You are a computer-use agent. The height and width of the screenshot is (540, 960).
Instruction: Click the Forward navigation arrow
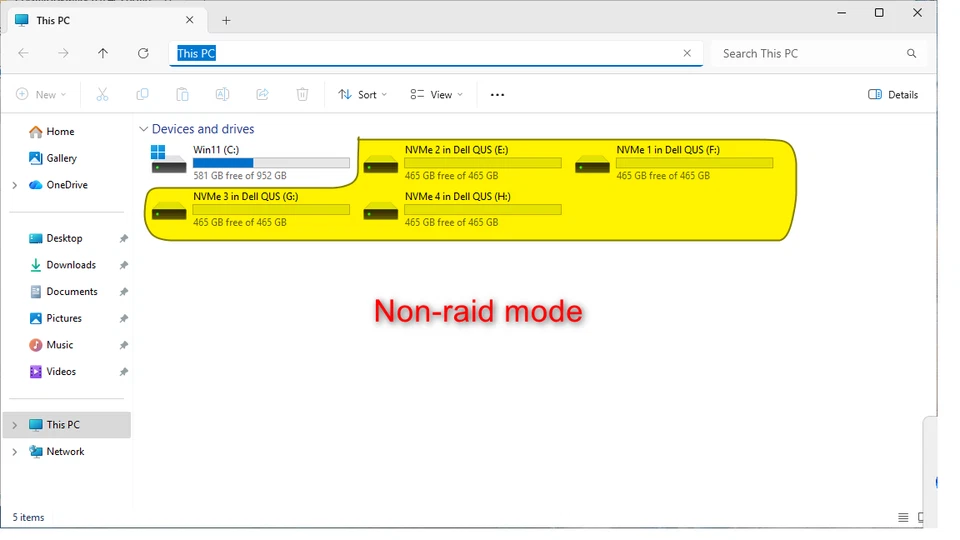coord(63,53)
